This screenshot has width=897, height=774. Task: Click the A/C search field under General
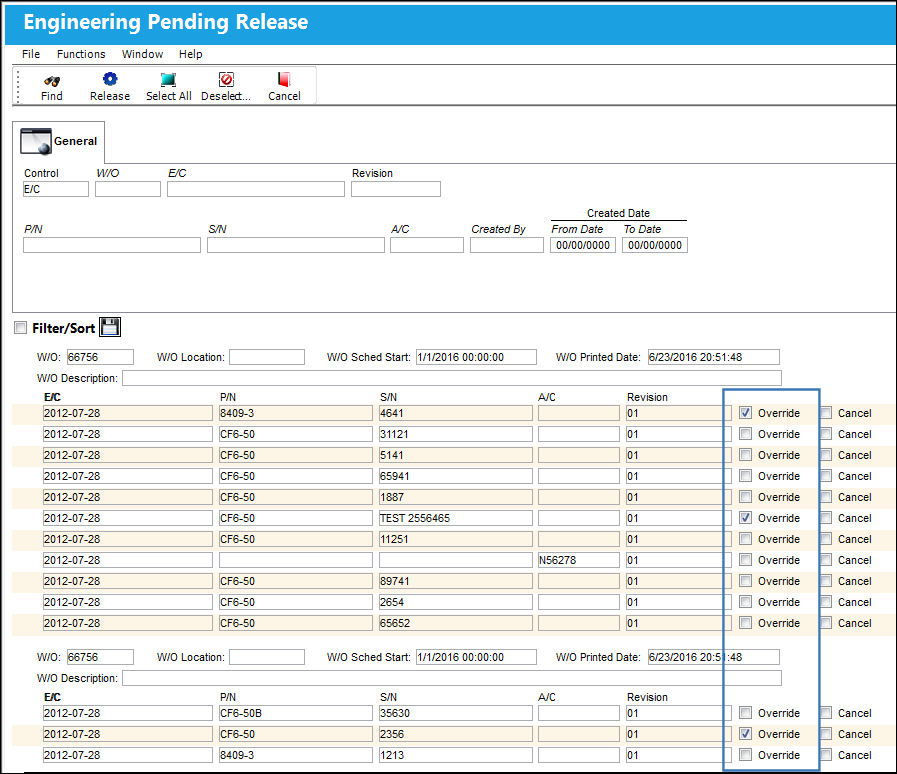point(427,245)
